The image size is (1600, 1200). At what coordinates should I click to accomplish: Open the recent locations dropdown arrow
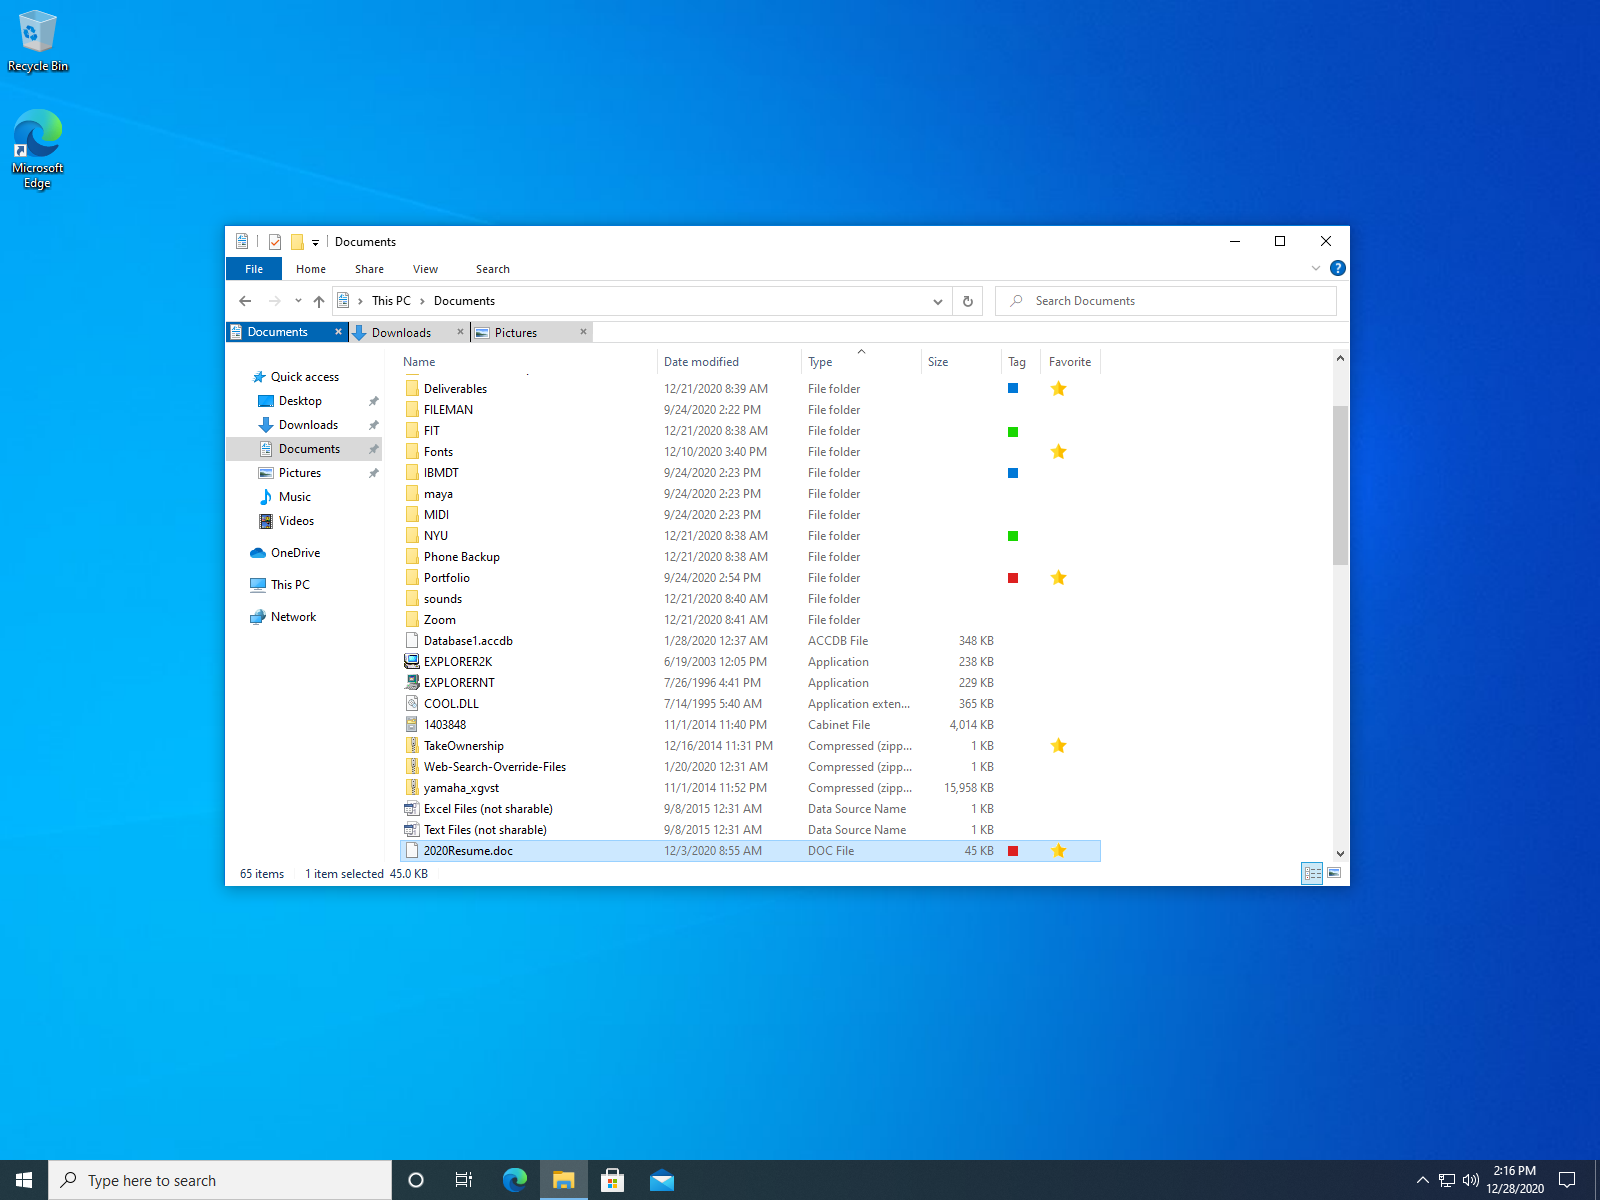298,301
